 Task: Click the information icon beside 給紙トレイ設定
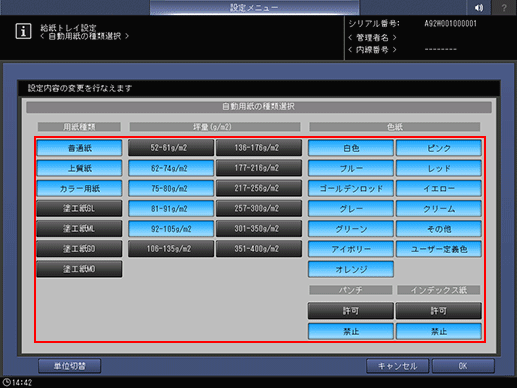[x=23, y=31]
